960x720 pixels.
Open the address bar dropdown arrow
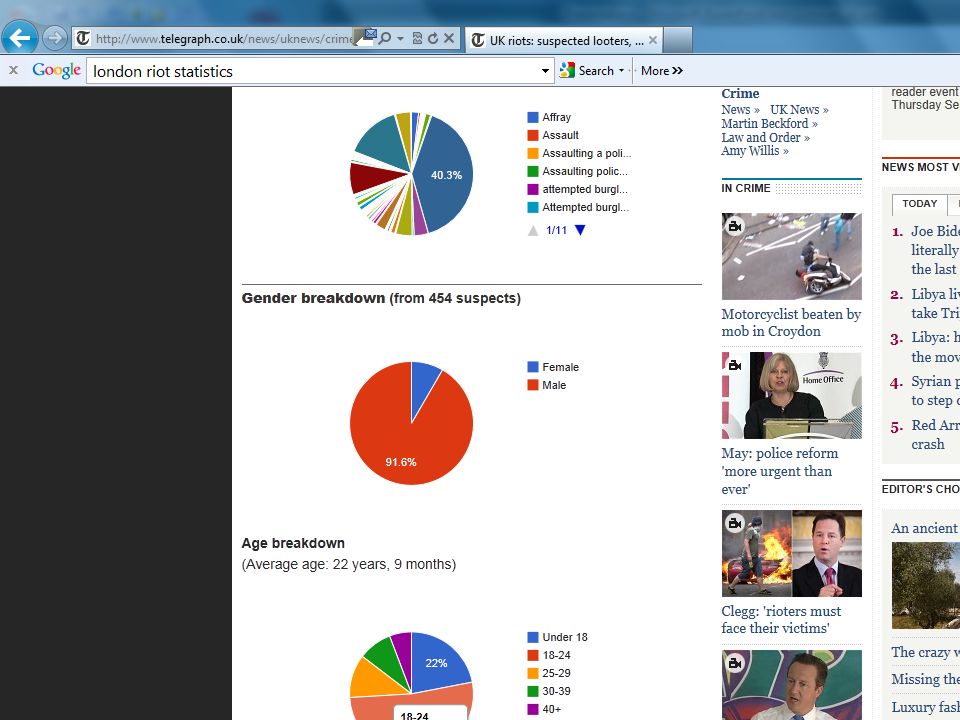(400, 39)
